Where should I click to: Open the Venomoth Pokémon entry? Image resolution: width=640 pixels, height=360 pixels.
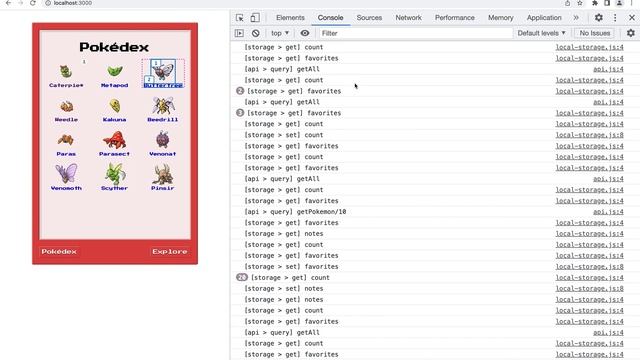66,177
